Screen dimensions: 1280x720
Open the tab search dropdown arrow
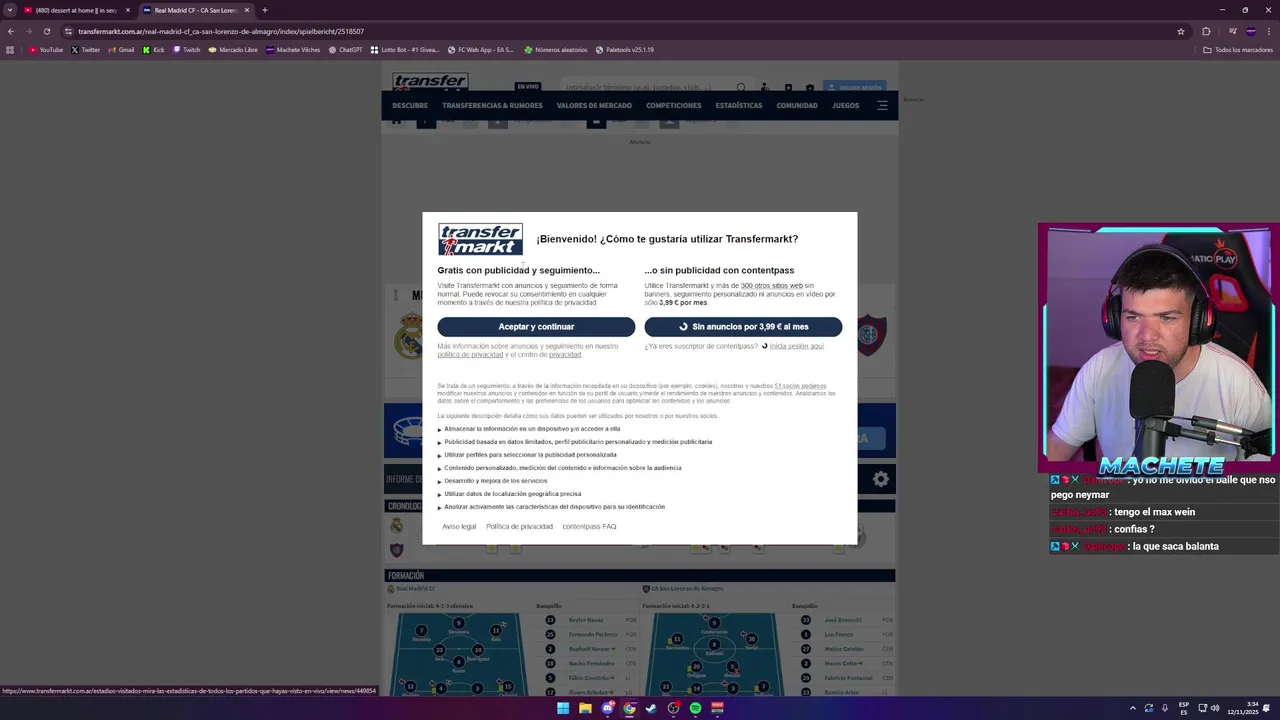[x=9, y=10]
